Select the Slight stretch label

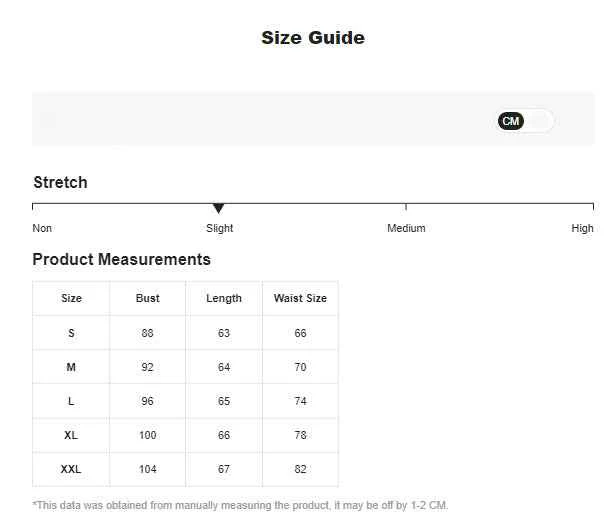pos(220,228)
